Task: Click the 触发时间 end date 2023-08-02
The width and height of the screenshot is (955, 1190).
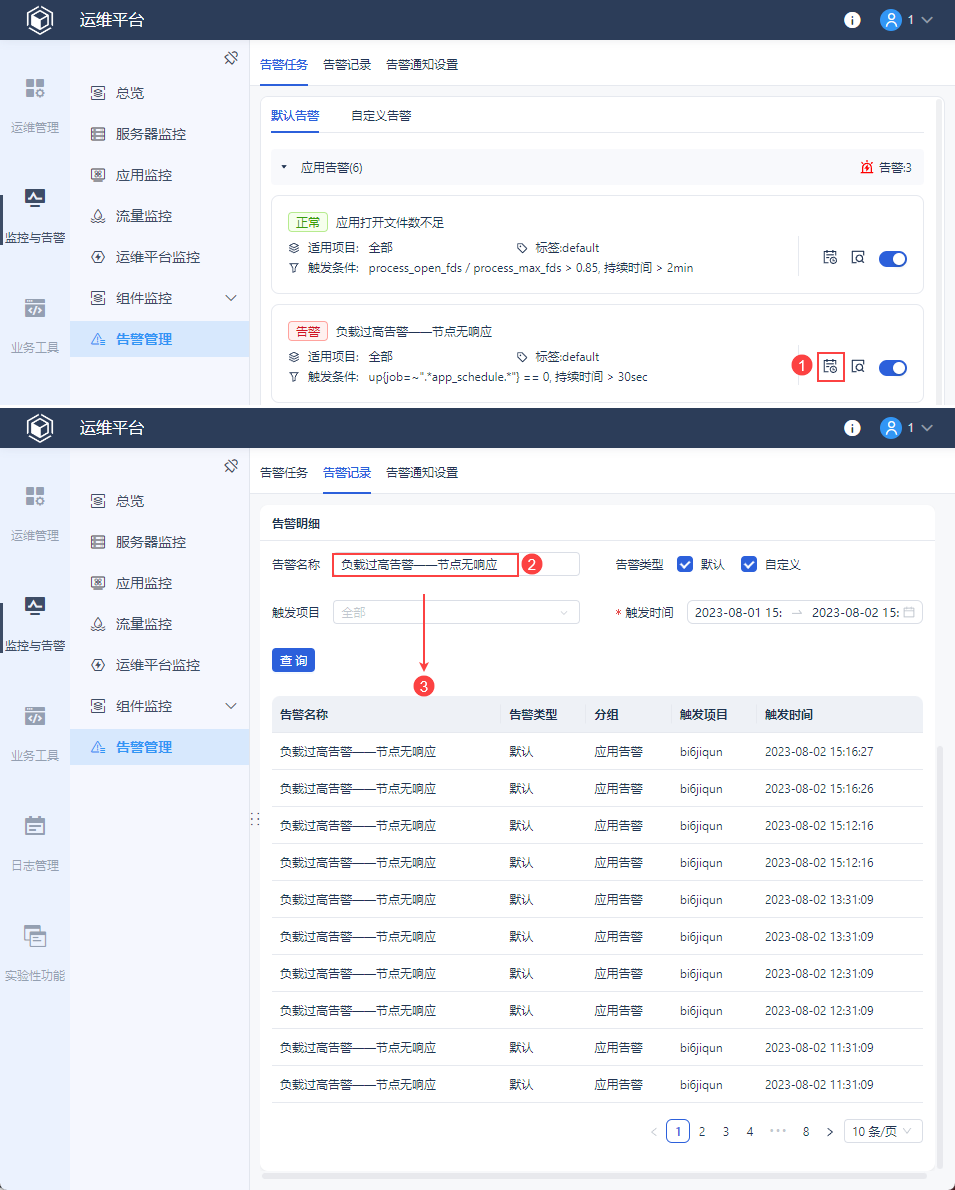Action: click(855, 612)
